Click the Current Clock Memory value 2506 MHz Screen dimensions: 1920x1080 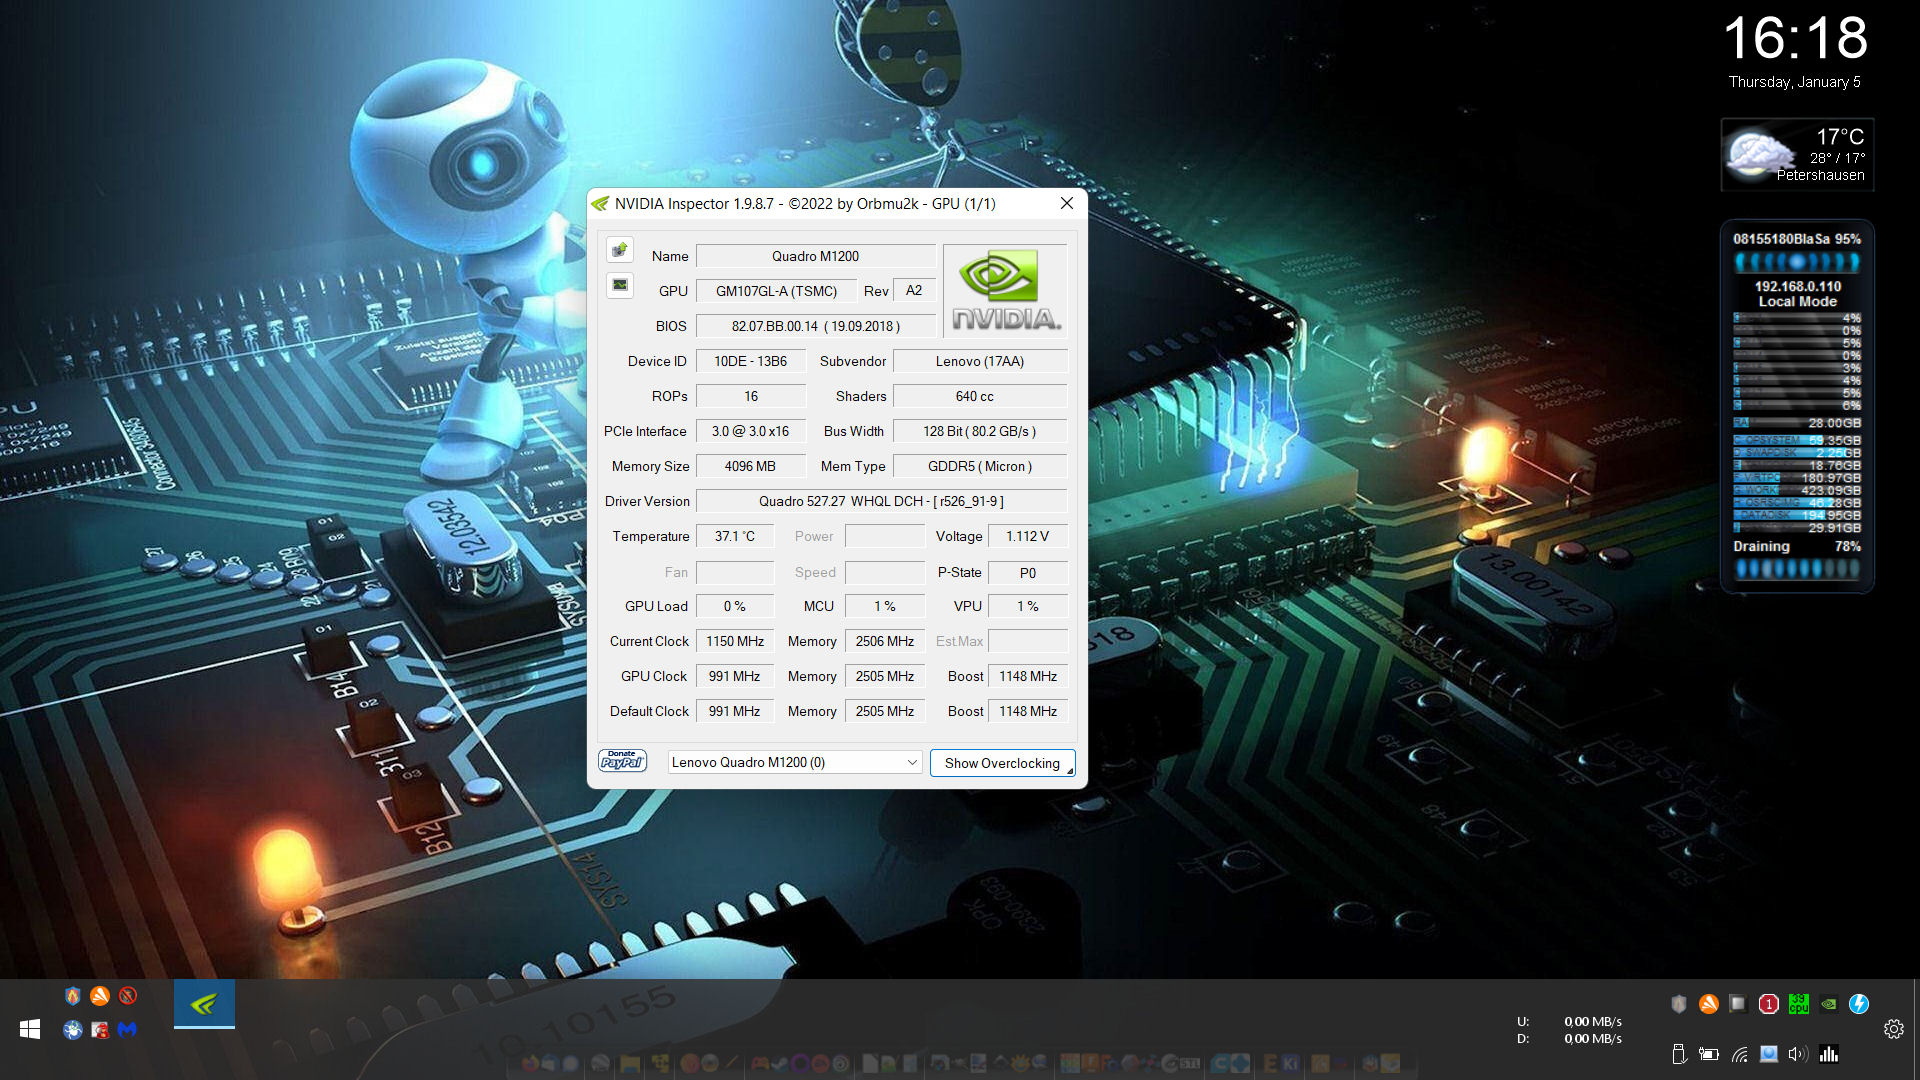[x=885, y=641]
